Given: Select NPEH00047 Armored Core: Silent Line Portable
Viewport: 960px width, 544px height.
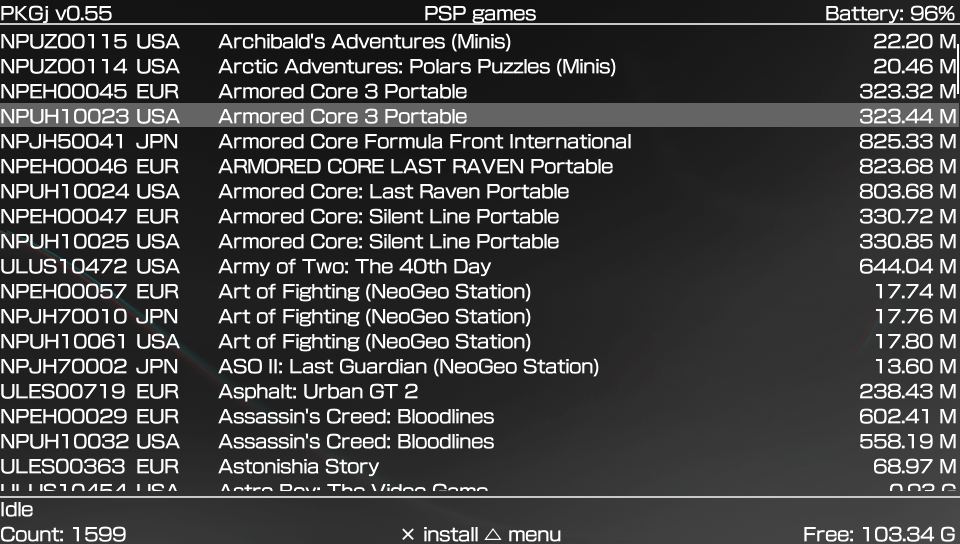Looking at the screenshot, I should click(x=480, y=216).
